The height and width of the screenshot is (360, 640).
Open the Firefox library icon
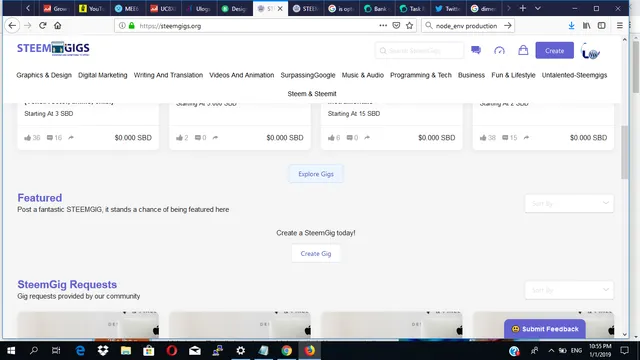coord(587,25)
